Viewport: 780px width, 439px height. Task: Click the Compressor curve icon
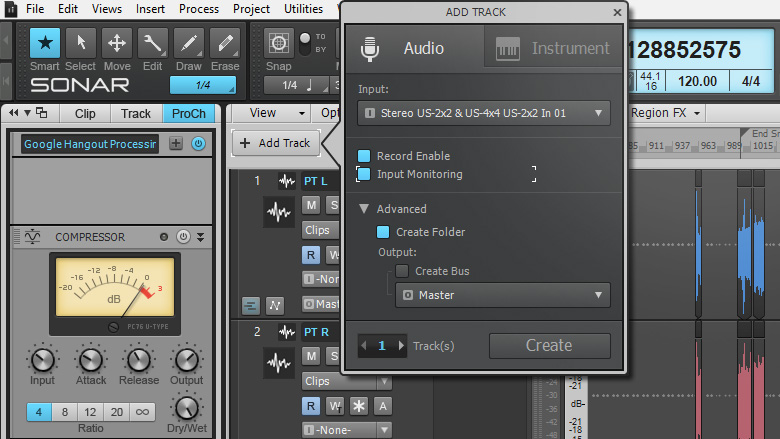click(x=32, y=237)
